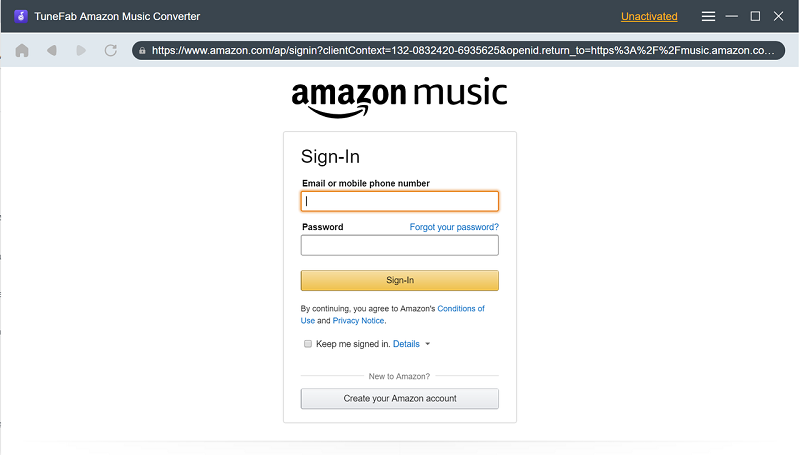Click the URL address bar

(460, 50)
